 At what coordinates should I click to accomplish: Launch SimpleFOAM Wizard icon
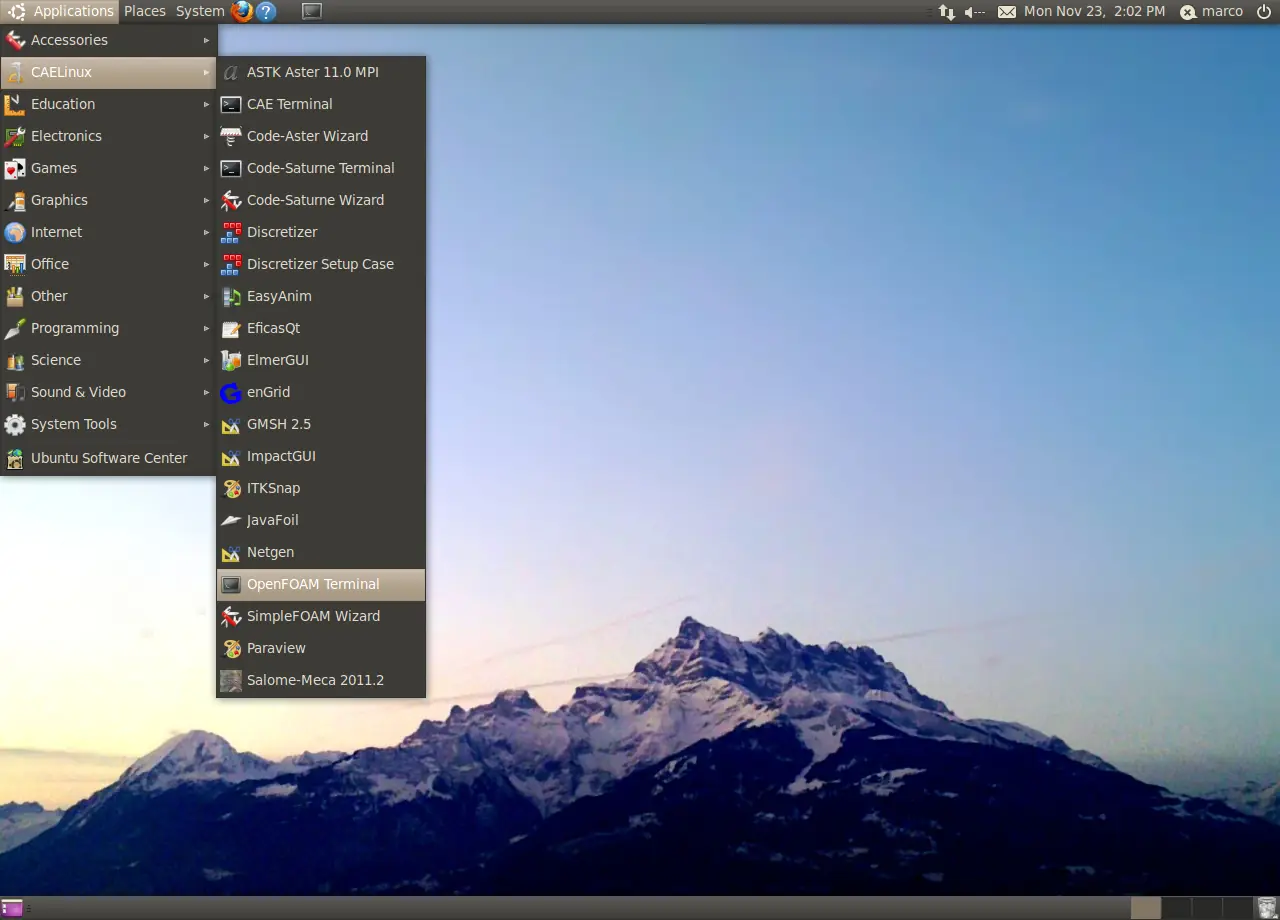(x=231, y=616)
